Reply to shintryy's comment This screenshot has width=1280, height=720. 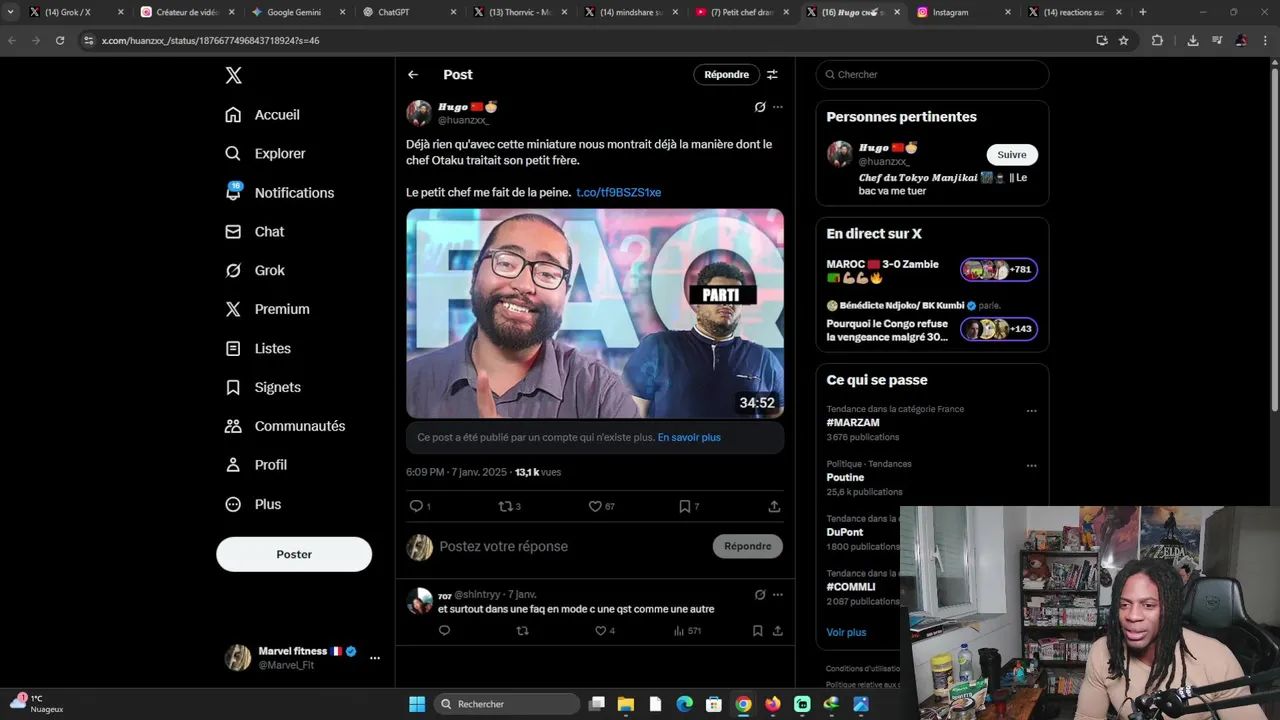pyautogui.click(x=444, y=631)
